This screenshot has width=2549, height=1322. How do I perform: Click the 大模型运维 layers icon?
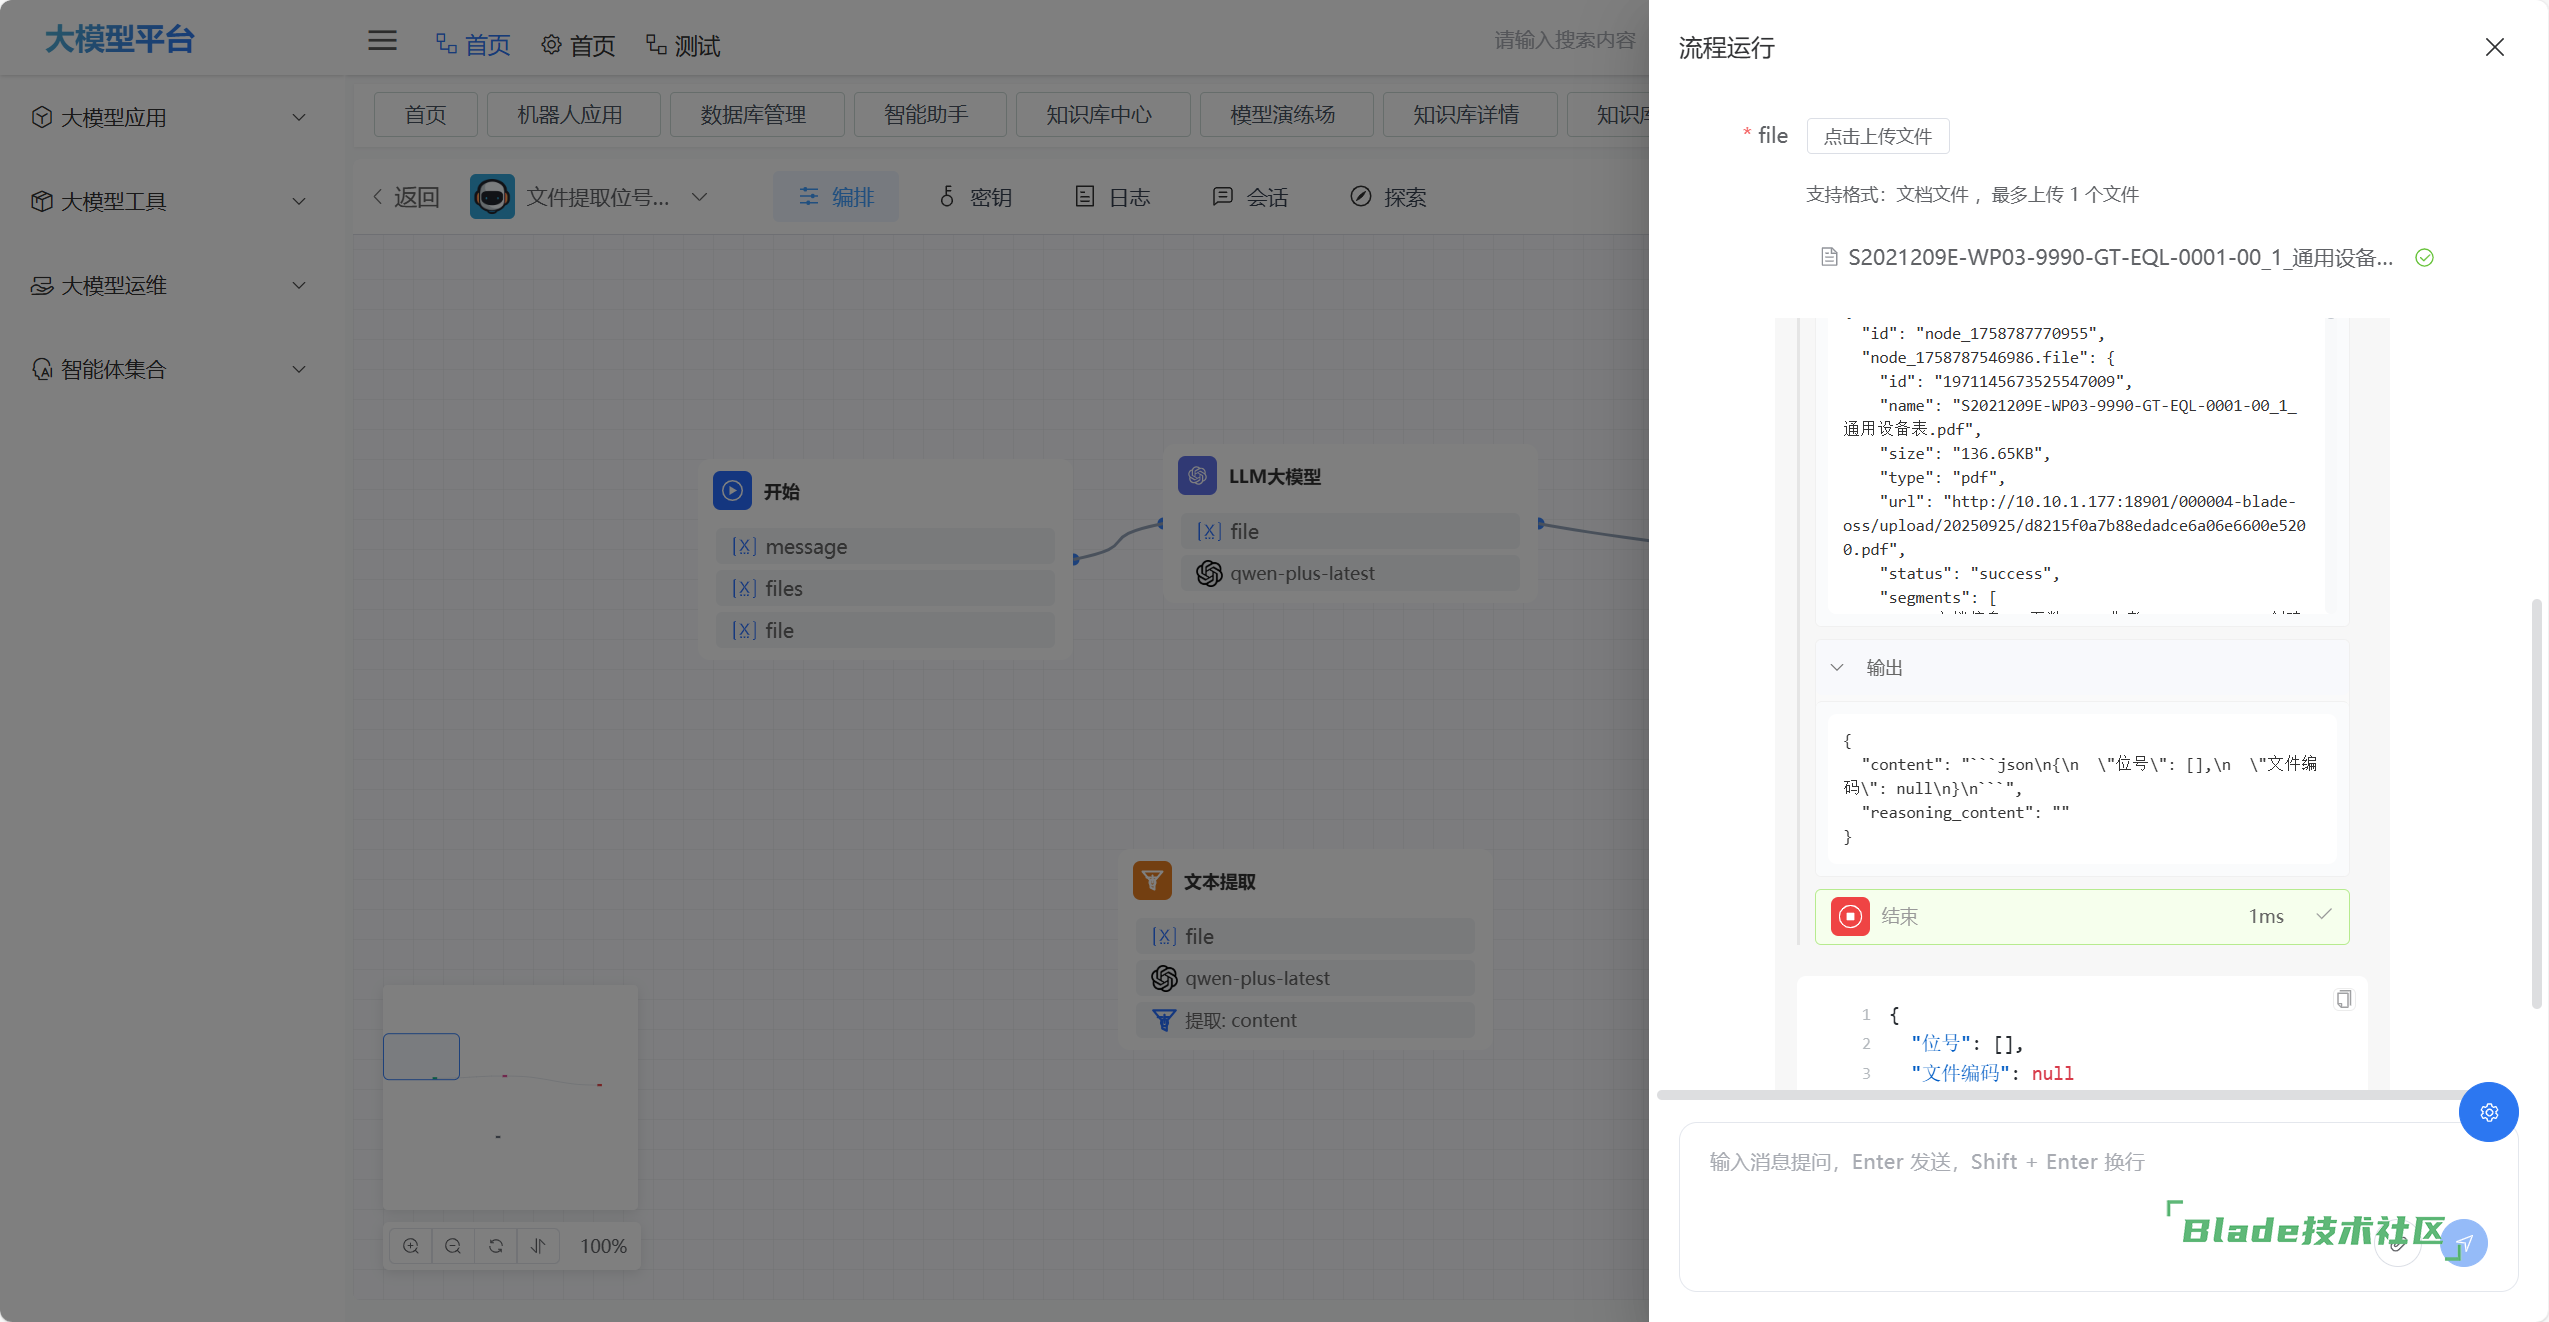41,285
